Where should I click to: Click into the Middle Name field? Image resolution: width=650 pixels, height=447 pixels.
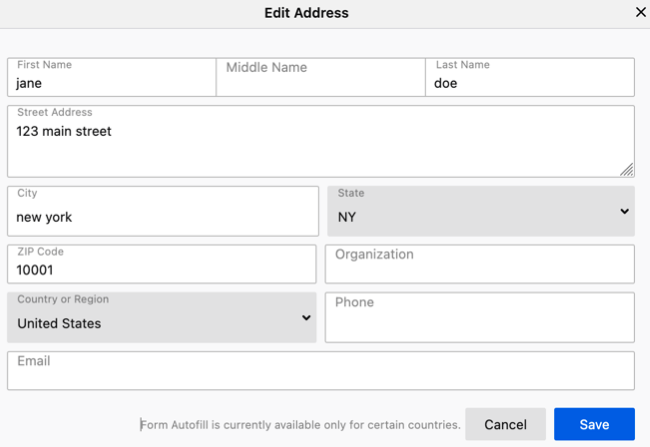pyautogui.click(x=320, y=78)
